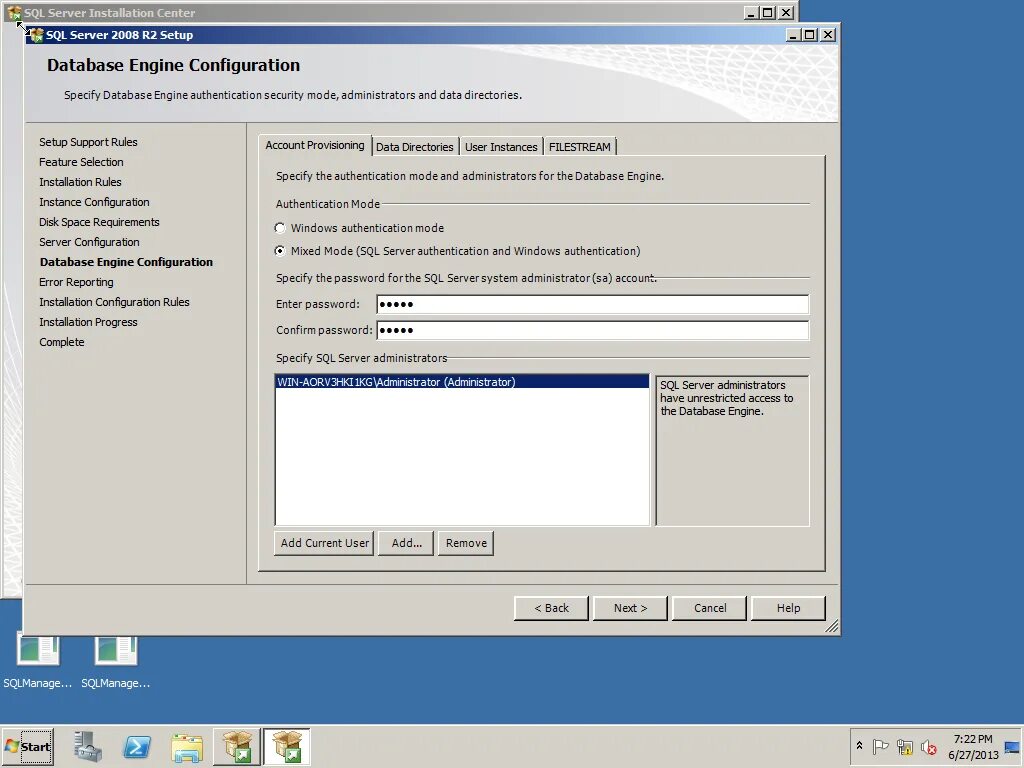Cancel the SQL Server setup
The width and height of the screenshot is (1024, 768).
[710, 608]
